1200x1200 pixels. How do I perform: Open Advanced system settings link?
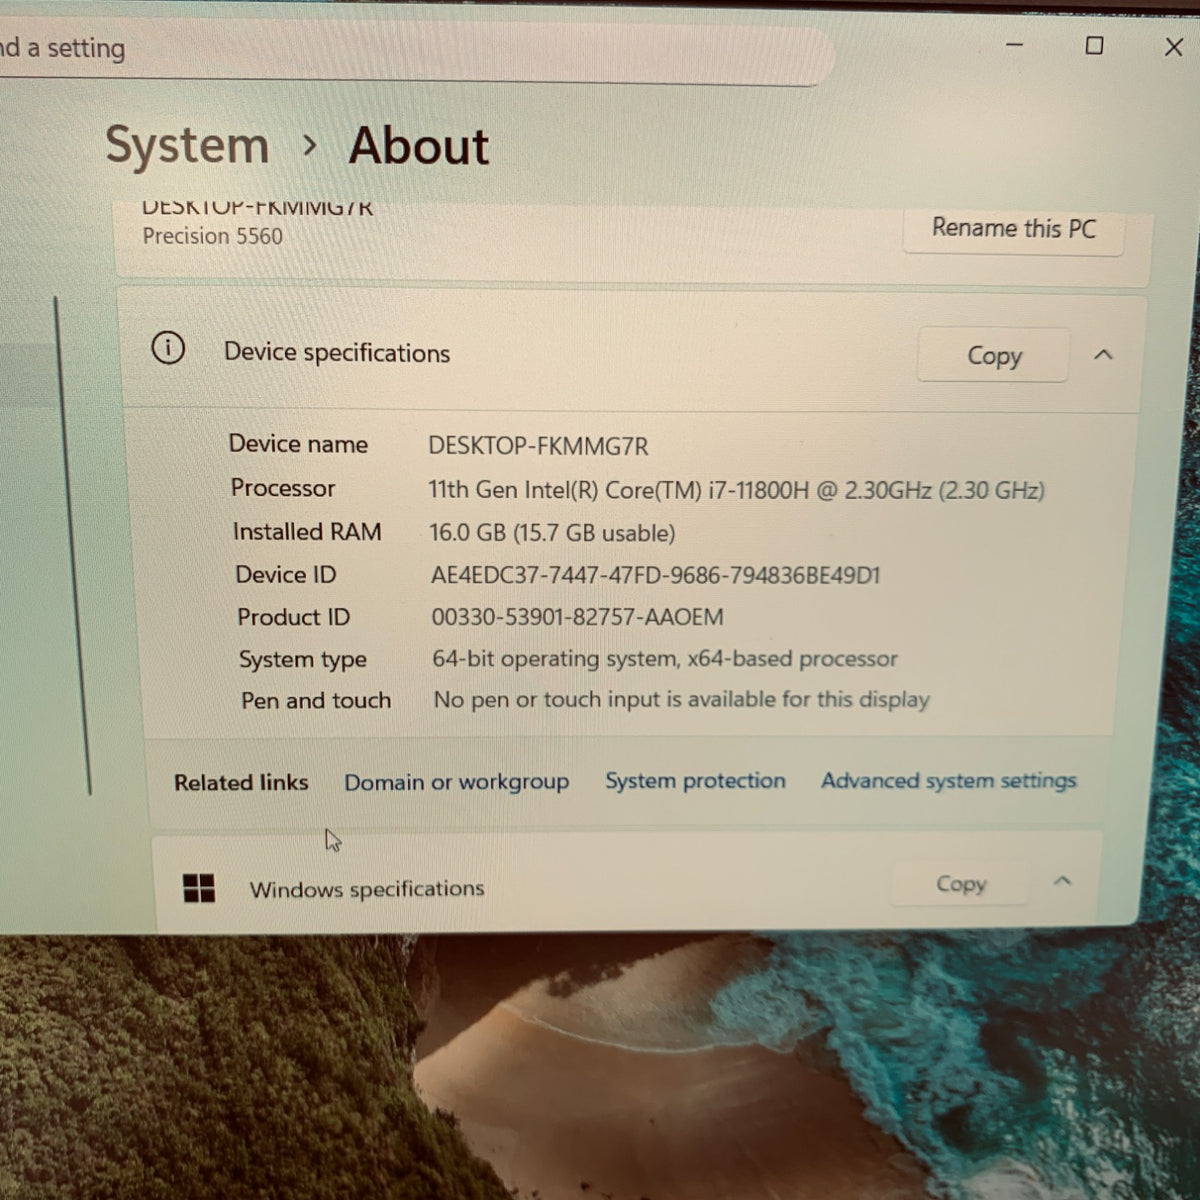tap(948, 780)
